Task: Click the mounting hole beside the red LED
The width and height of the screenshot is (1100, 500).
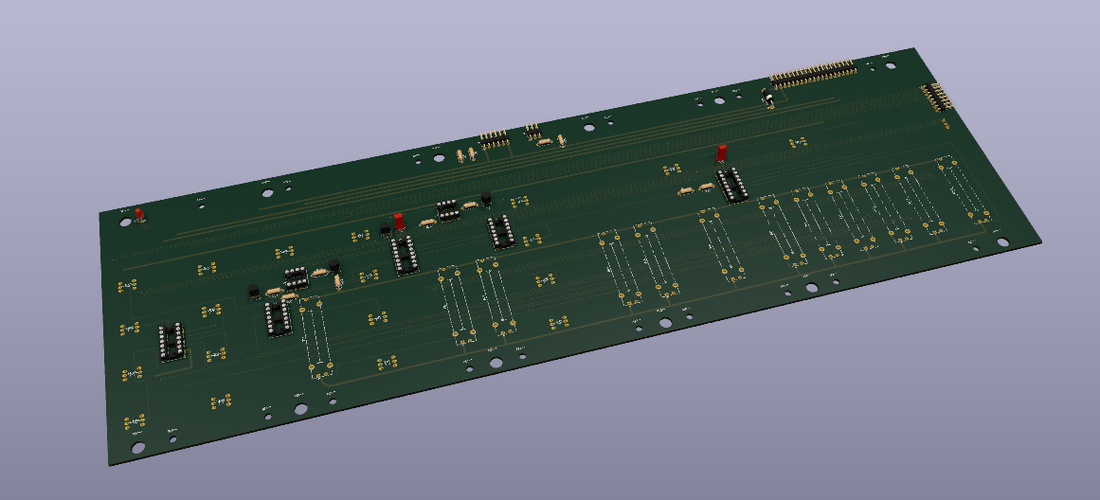Action: [126, 222]
